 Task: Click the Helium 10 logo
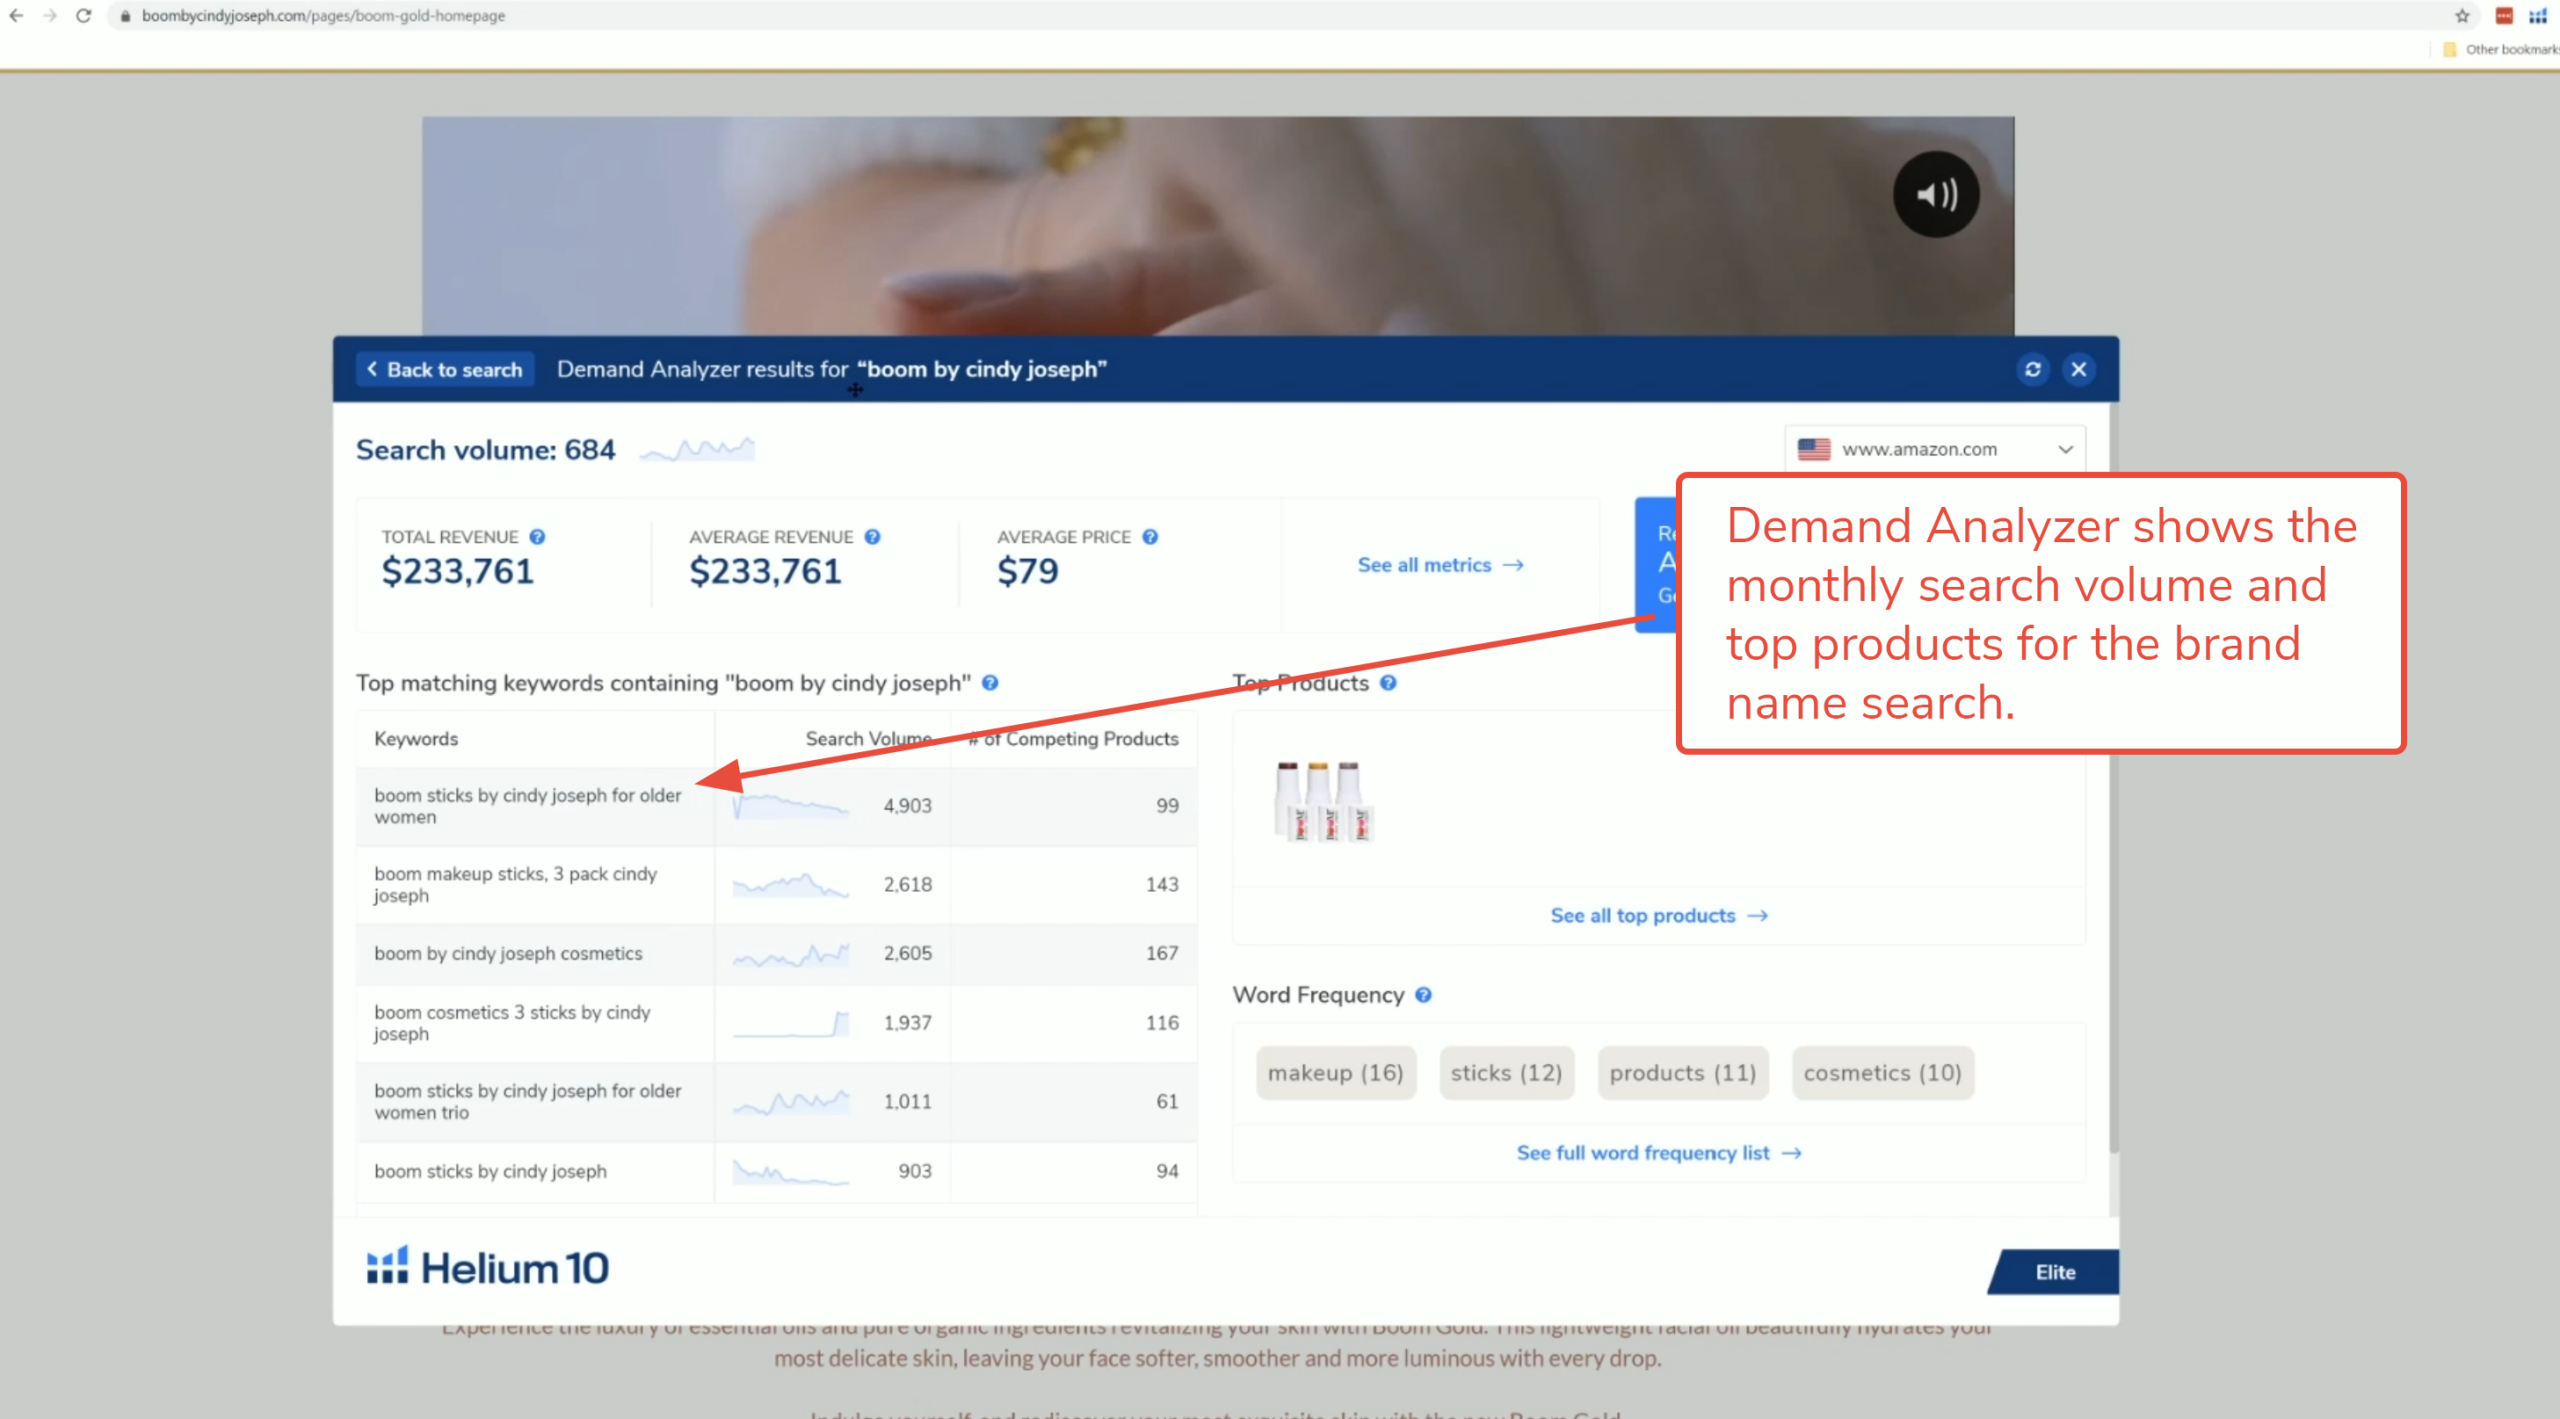coord(487,1266)
